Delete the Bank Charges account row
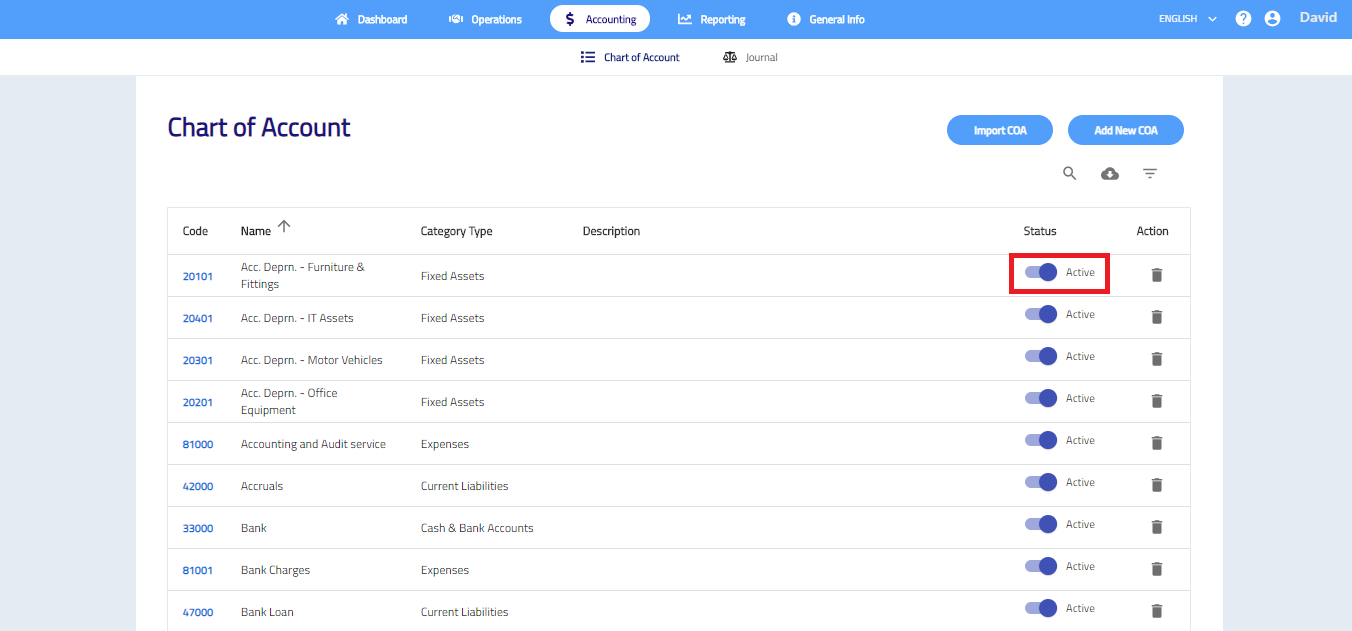Viewport: 1352px width, 631px height. [x=1156, y=569]
